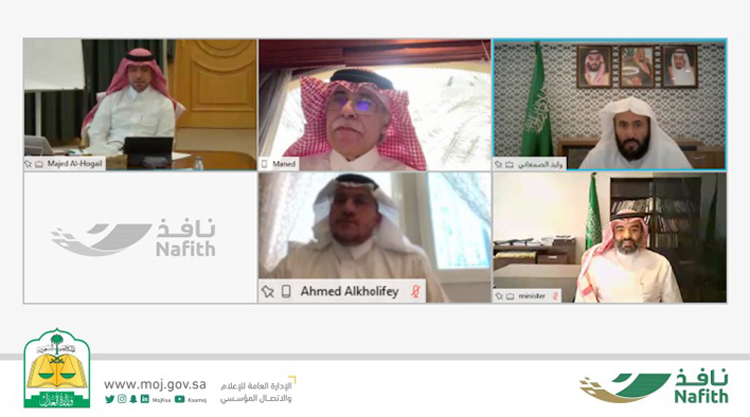This screenshot has width=750, height=417.
Task: Open the LinkedIn icon in the footer
Action: 144,399
